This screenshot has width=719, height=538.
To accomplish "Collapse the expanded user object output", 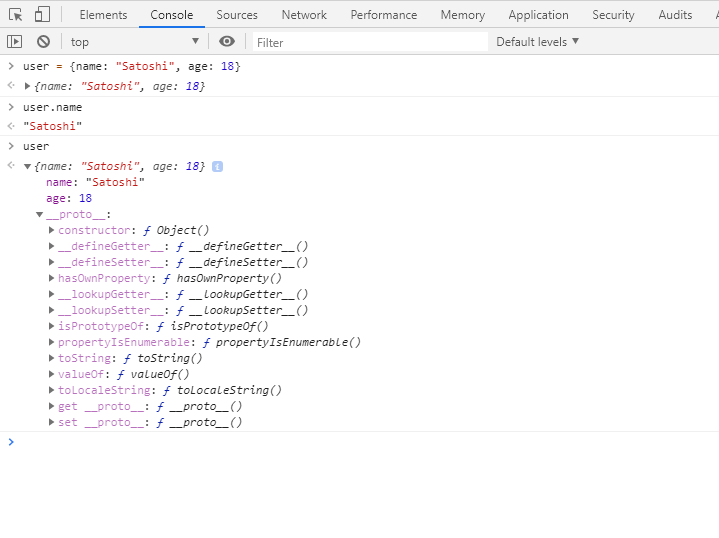I will coord(28,166).
